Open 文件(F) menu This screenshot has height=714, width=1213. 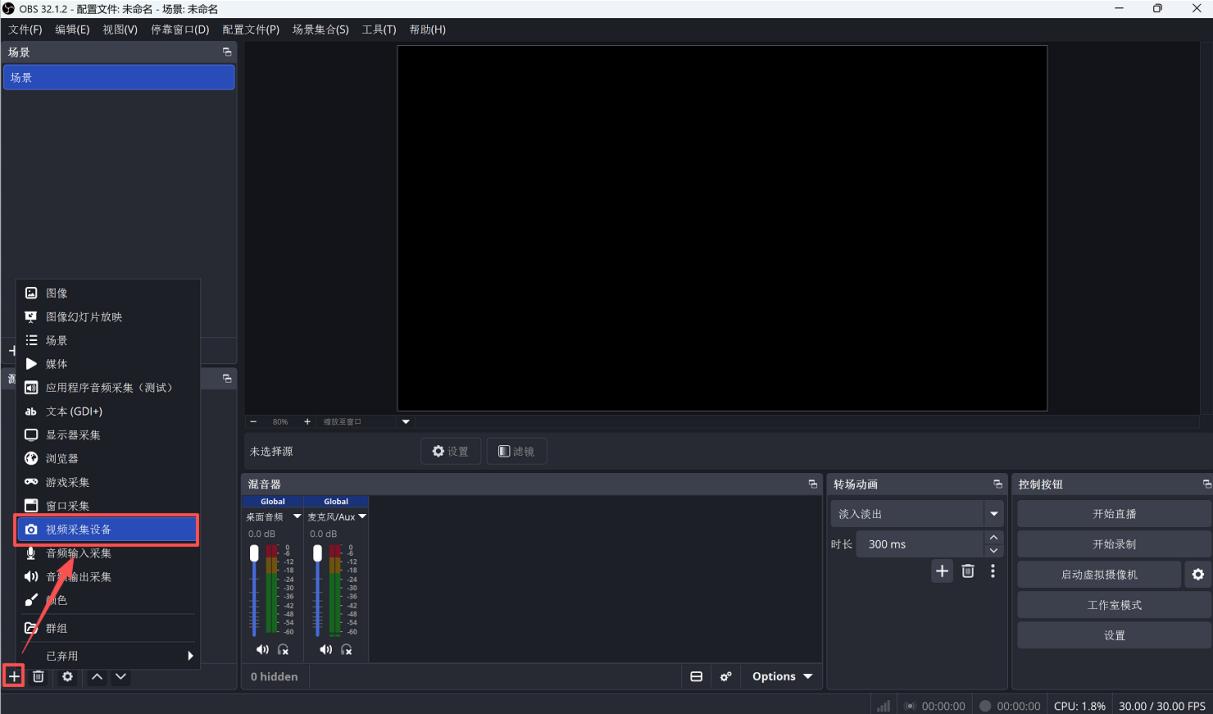pos(25,30)
